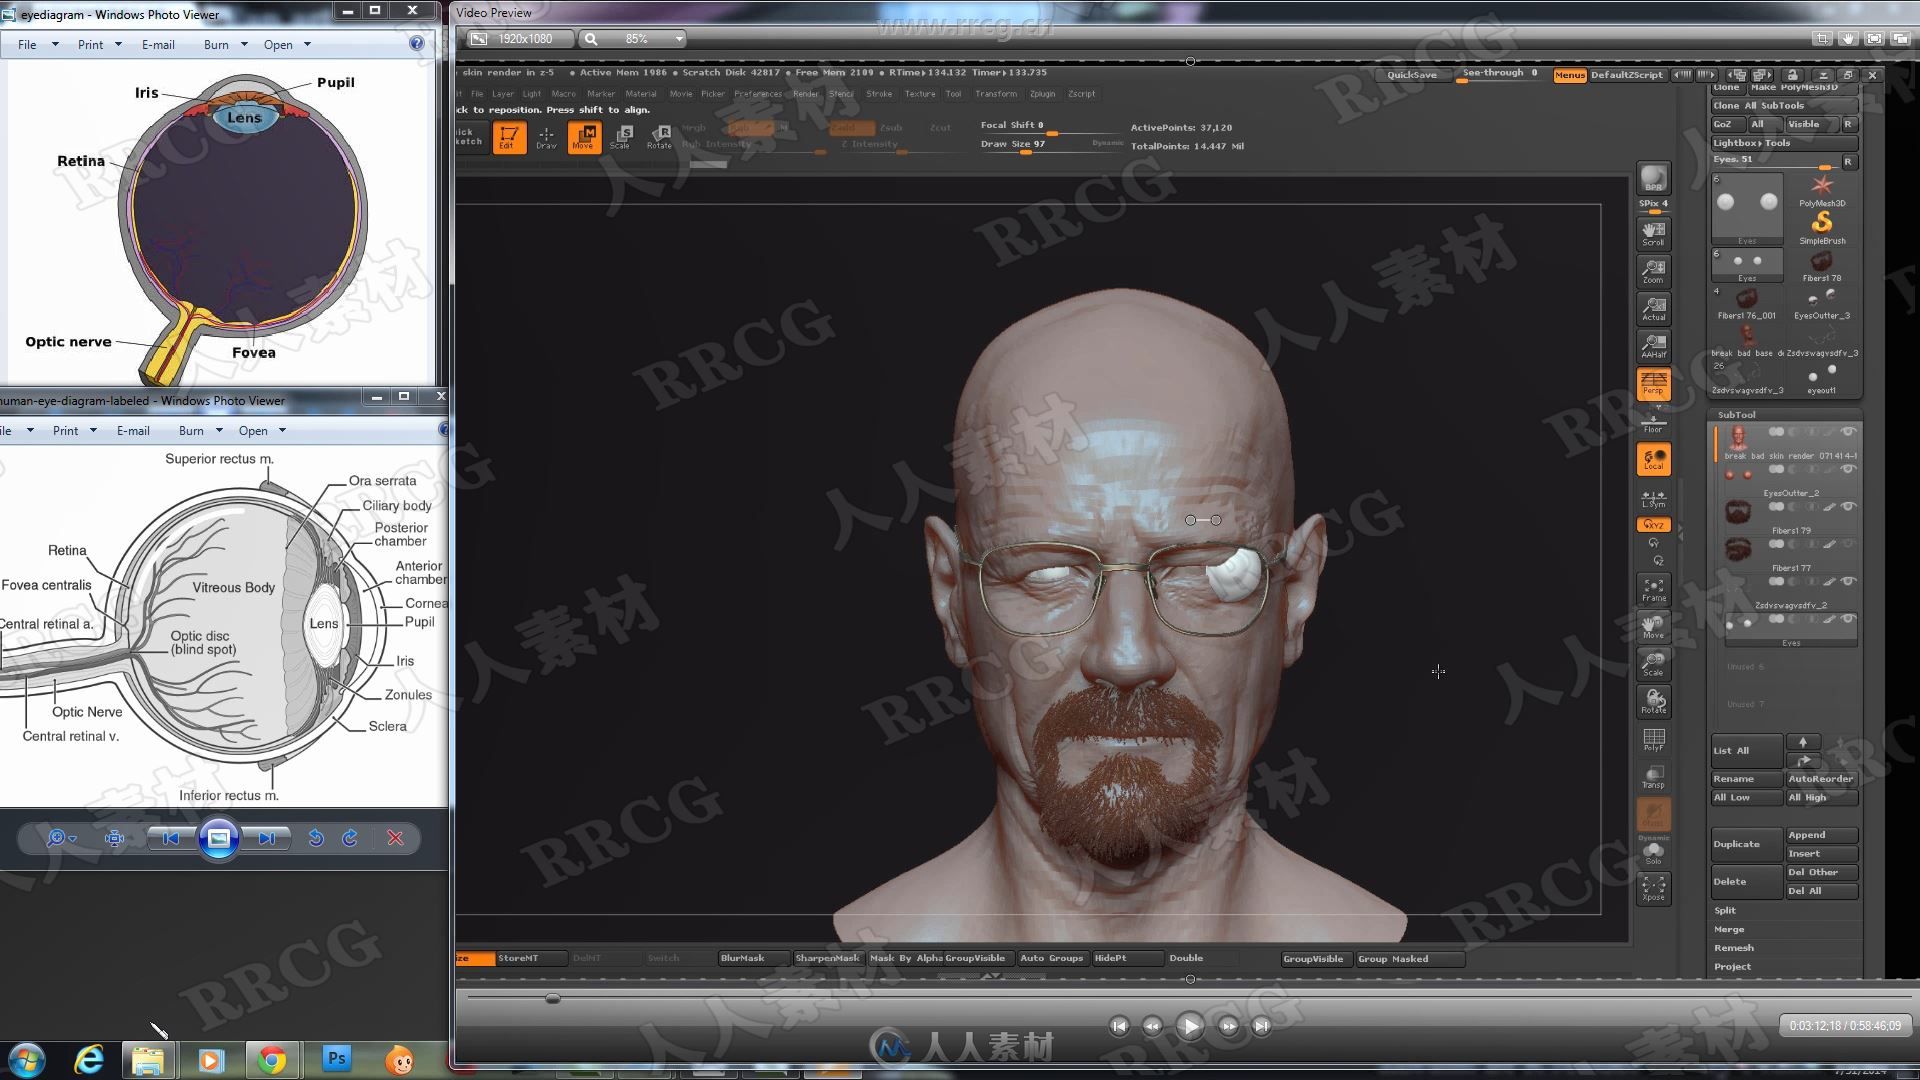Open Internet Explorer from the taskbar
Screen dimensions: 1920x1080
tap(89, 1059)
